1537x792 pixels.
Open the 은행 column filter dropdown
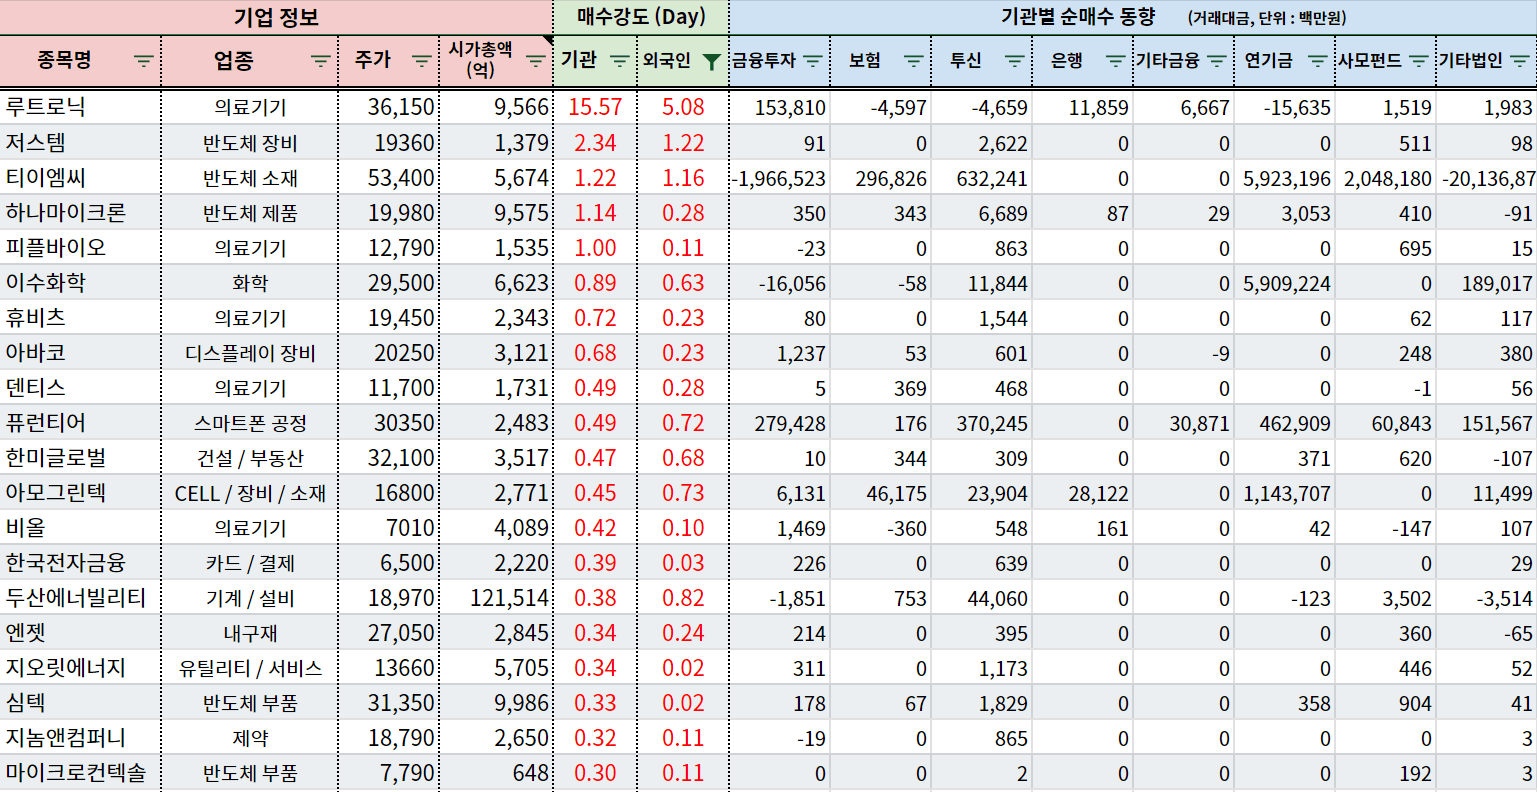(1115, 61)
